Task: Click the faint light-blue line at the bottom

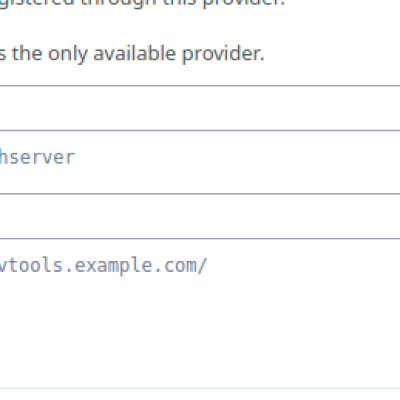Action: pyautogui.click(x=200, y=388)
